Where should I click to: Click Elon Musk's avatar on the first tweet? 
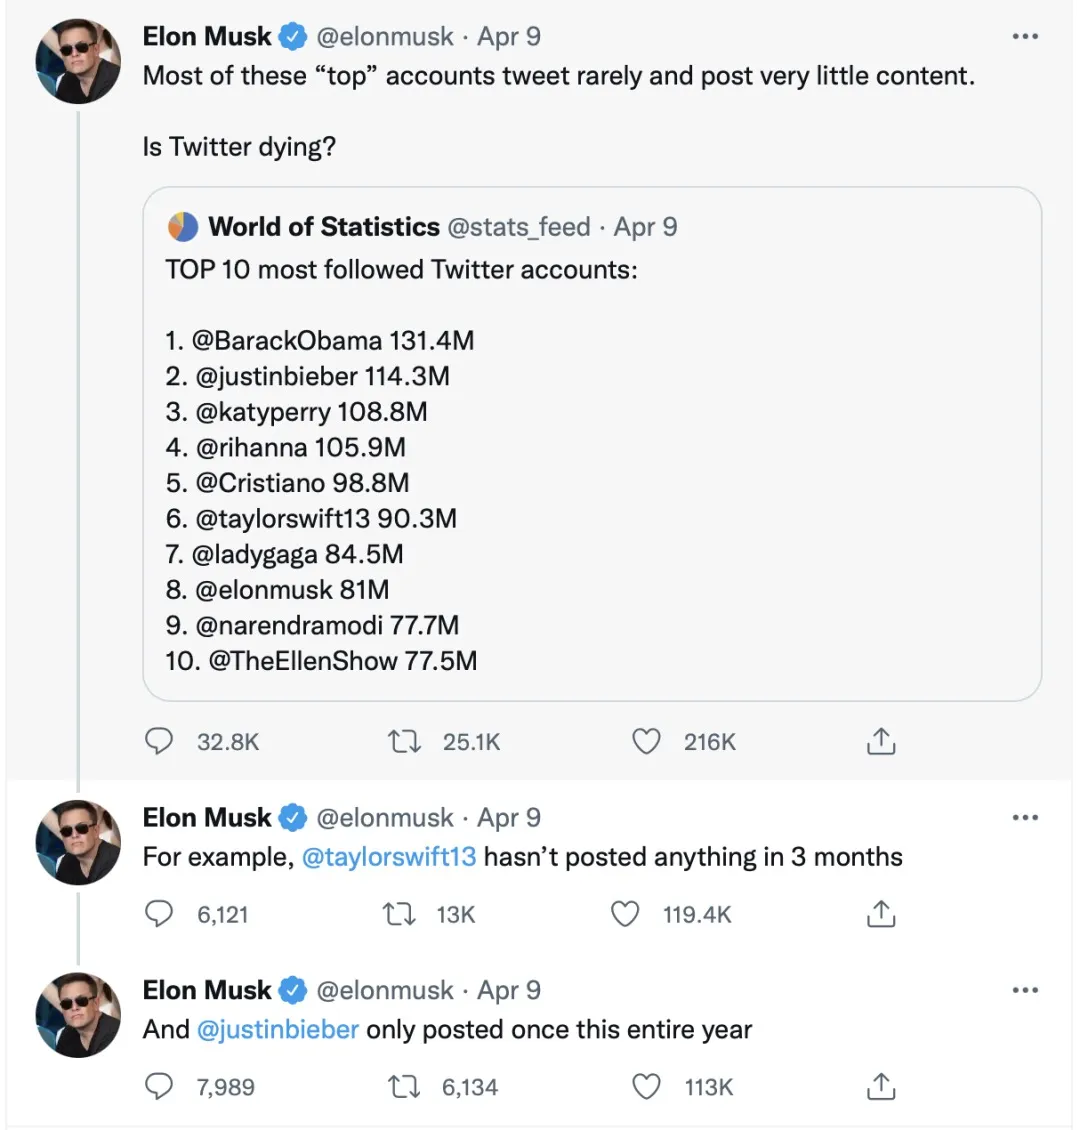79,61
